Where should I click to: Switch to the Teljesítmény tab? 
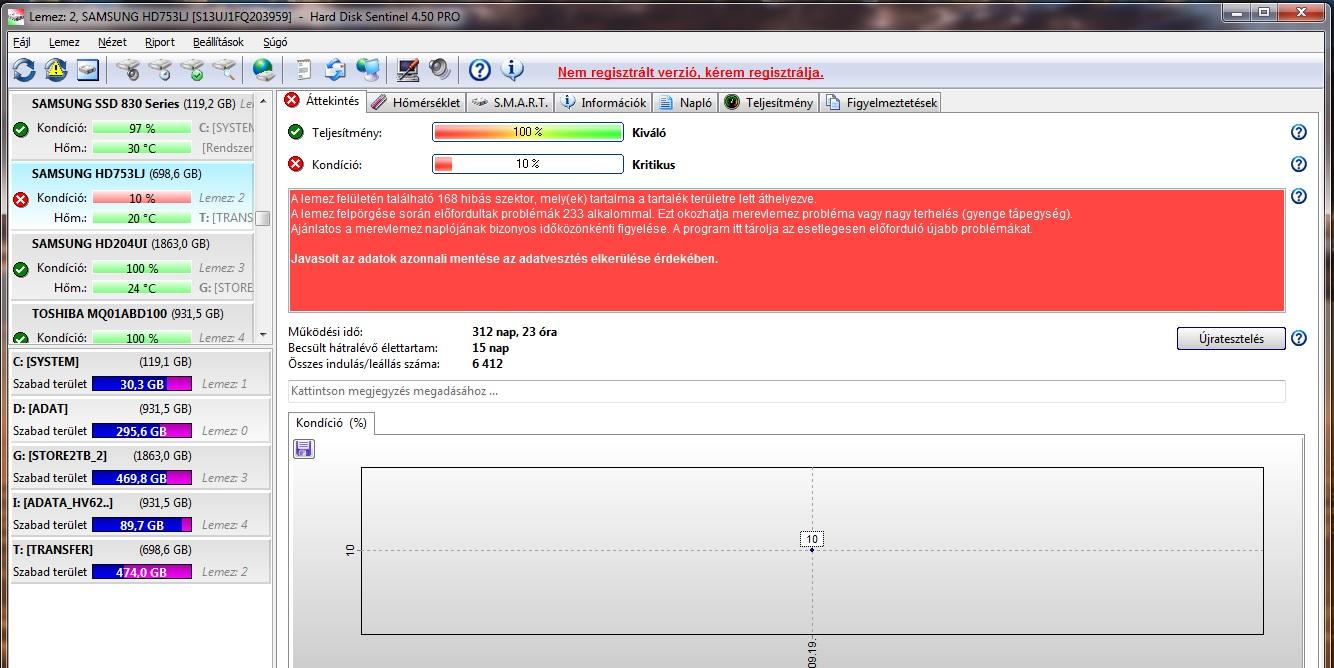coord(769,102)
